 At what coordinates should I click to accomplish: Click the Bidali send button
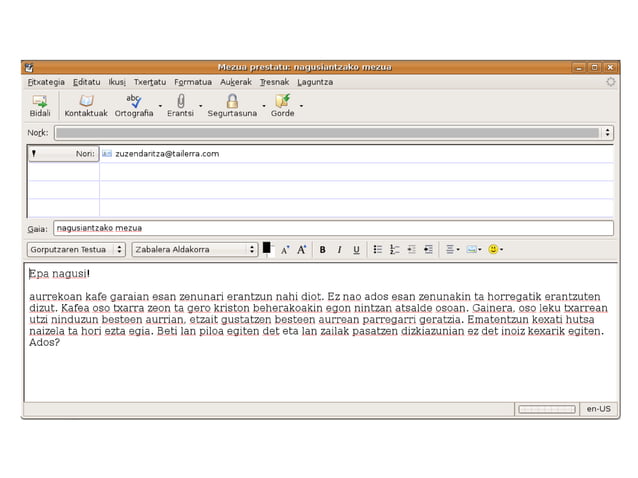coord(40,105)
